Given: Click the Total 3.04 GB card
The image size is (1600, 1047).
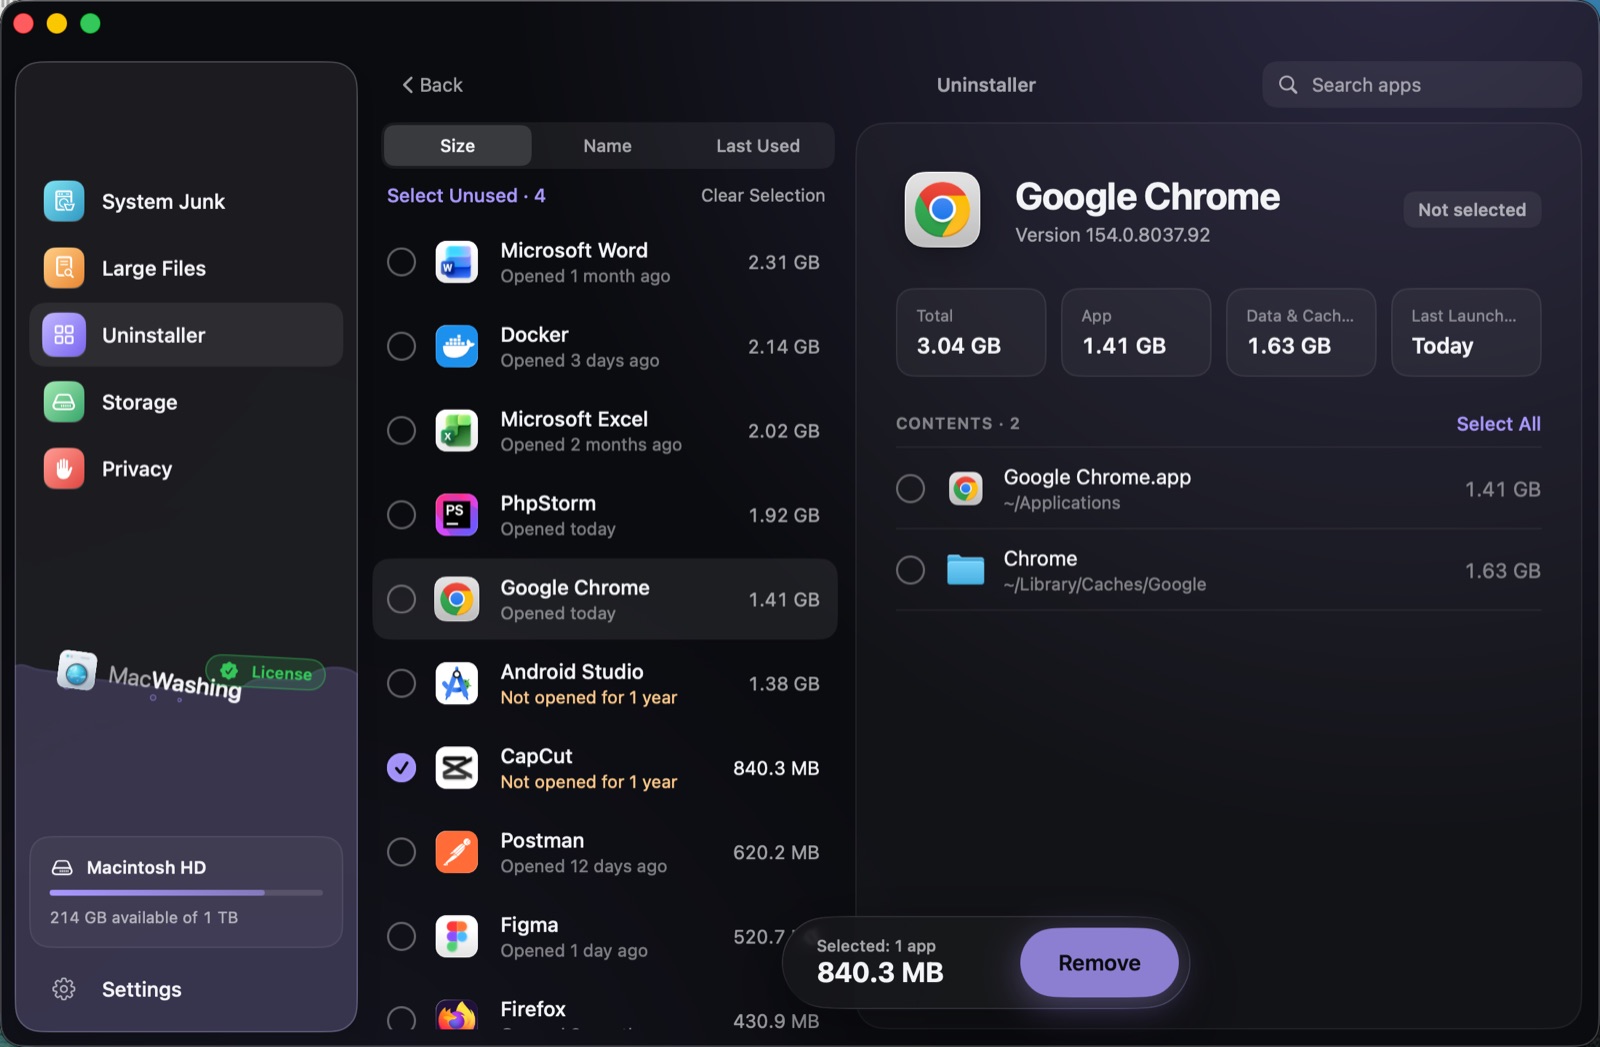Looking at the screenshot, I should click(x=971, y=333).
